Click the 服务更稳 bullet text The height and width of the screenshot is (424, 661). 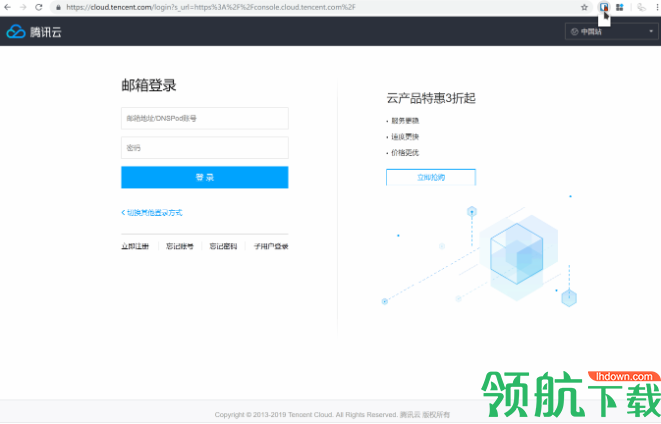[405, 121]
